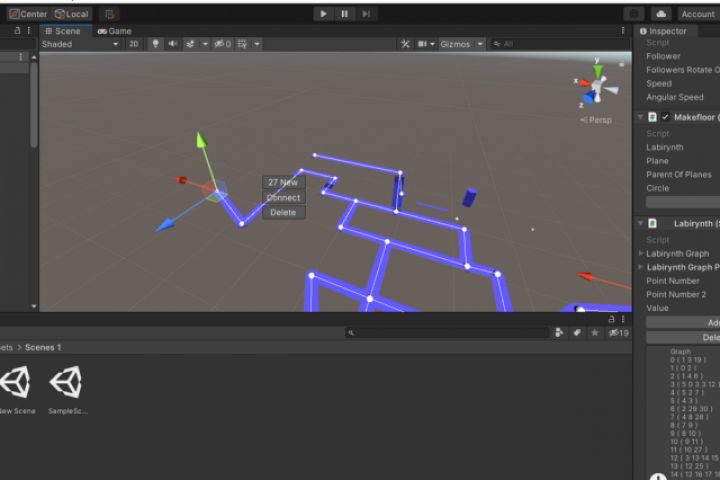Screen dimensions: 720x480
Task: Expand the Labirynth Graph property
Action: click(x=641, y=253)
